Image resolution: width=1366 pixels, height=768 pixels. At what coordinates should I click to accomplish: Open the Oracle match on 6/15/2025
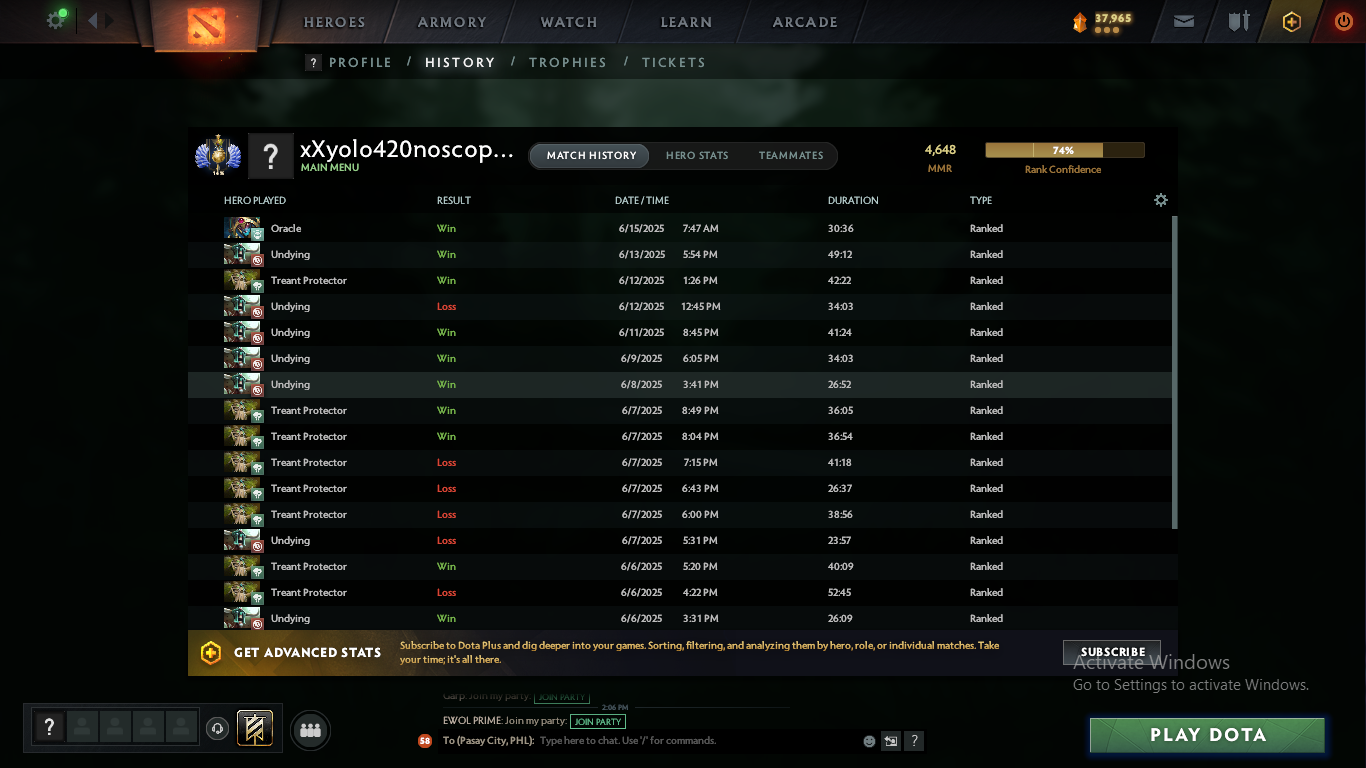pos(680,228)
